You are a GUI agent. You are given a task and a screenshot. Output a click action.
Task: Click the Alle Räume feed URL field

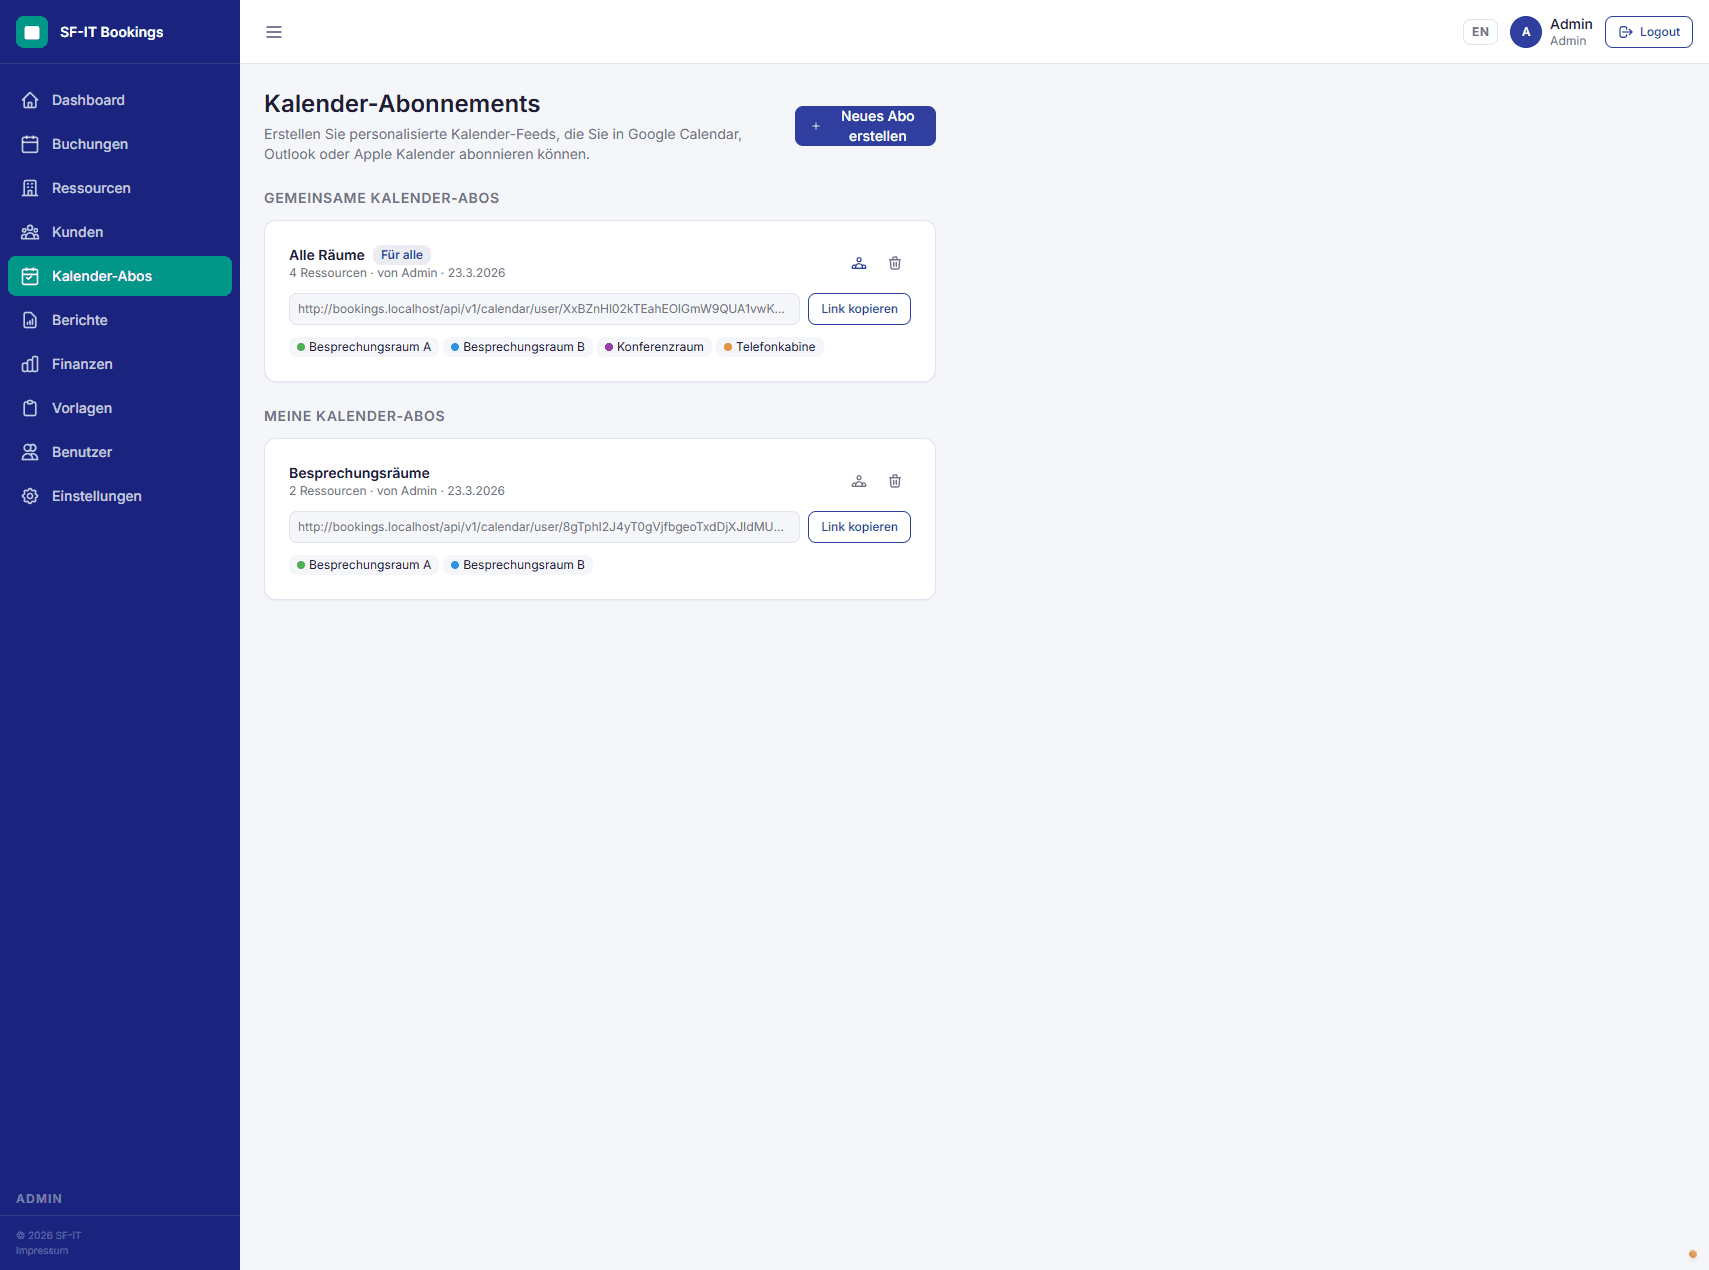(544, 309)
